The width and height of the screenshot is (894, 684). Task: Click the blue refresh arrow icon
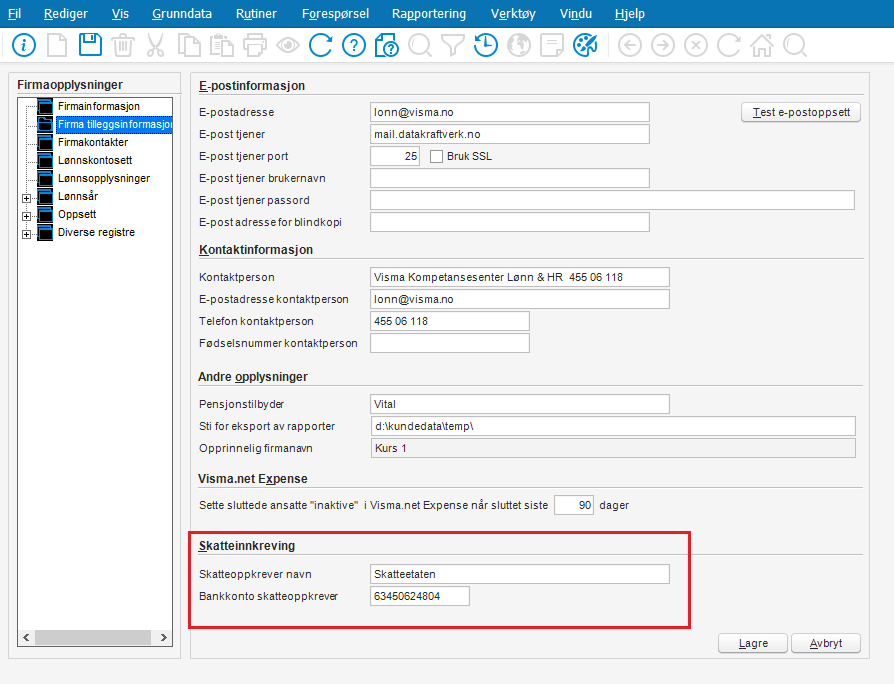pos(320,45)
